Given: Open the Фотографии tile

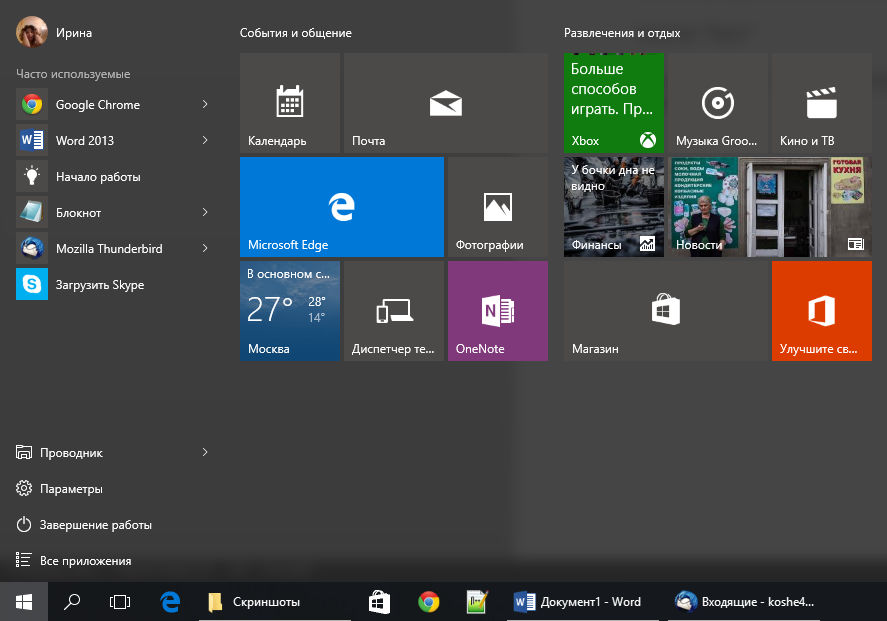Looking at the screenshot, I should tap(497, 207).
